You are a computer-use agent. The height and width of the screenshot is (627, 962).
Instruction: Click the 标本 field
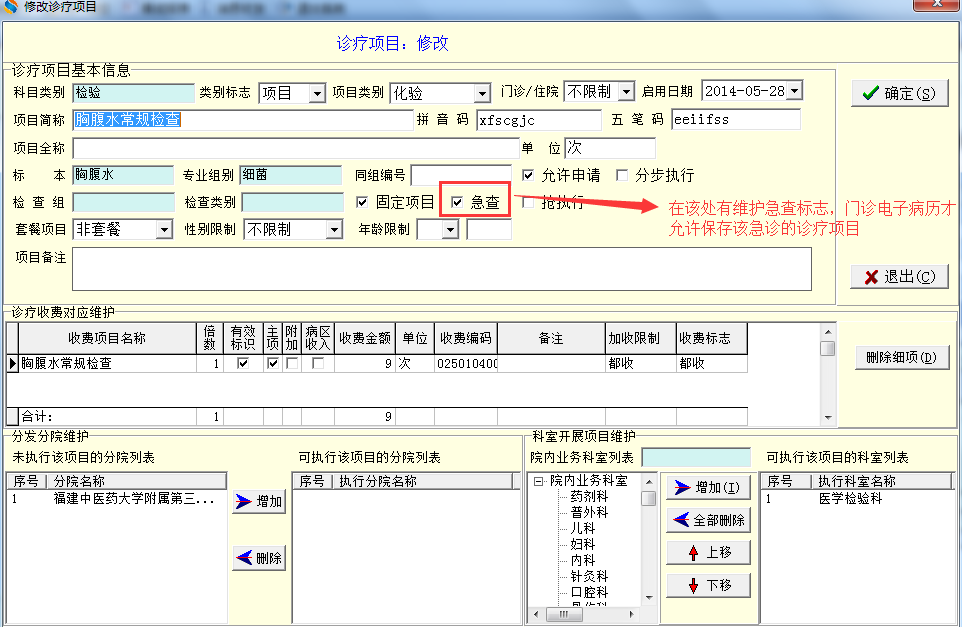point(123,175)
